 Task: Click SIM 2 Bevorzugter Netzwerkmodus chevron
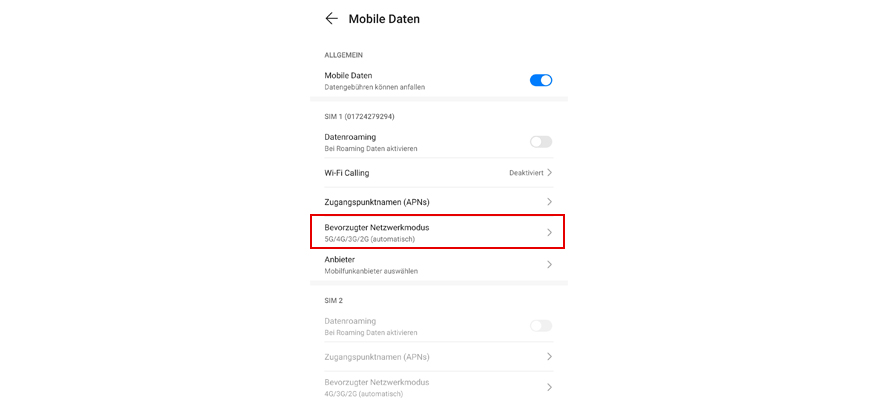pyautogui.click(x=549, y=387)
